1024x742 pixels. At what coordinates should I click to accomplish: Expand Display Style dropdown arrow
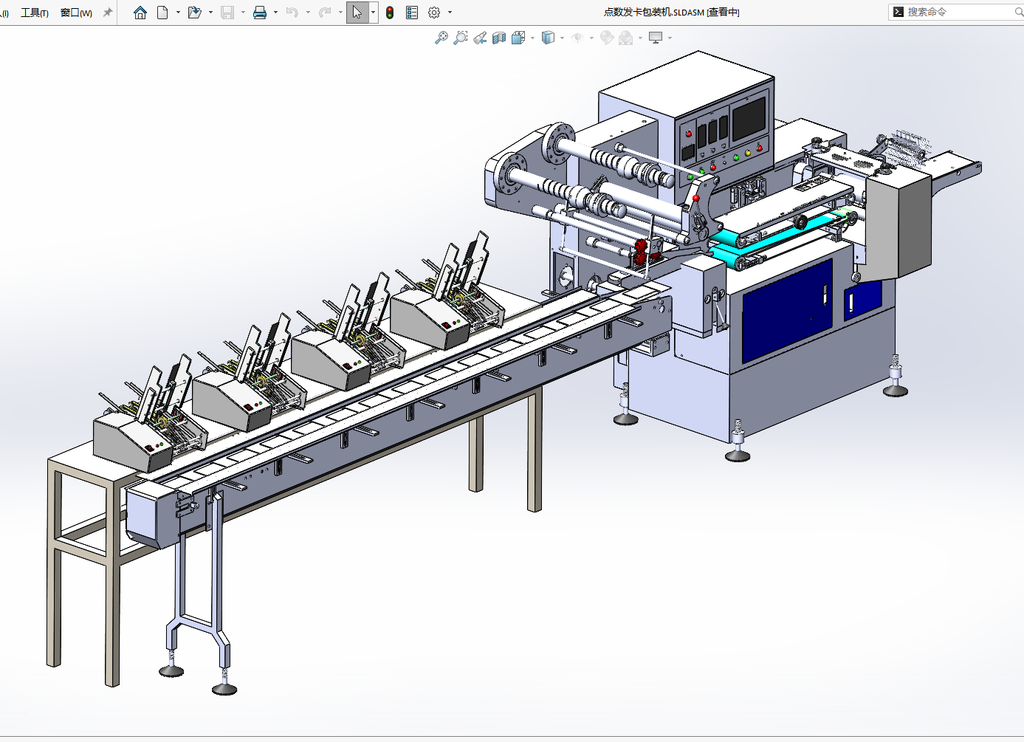tap(562, 38)
